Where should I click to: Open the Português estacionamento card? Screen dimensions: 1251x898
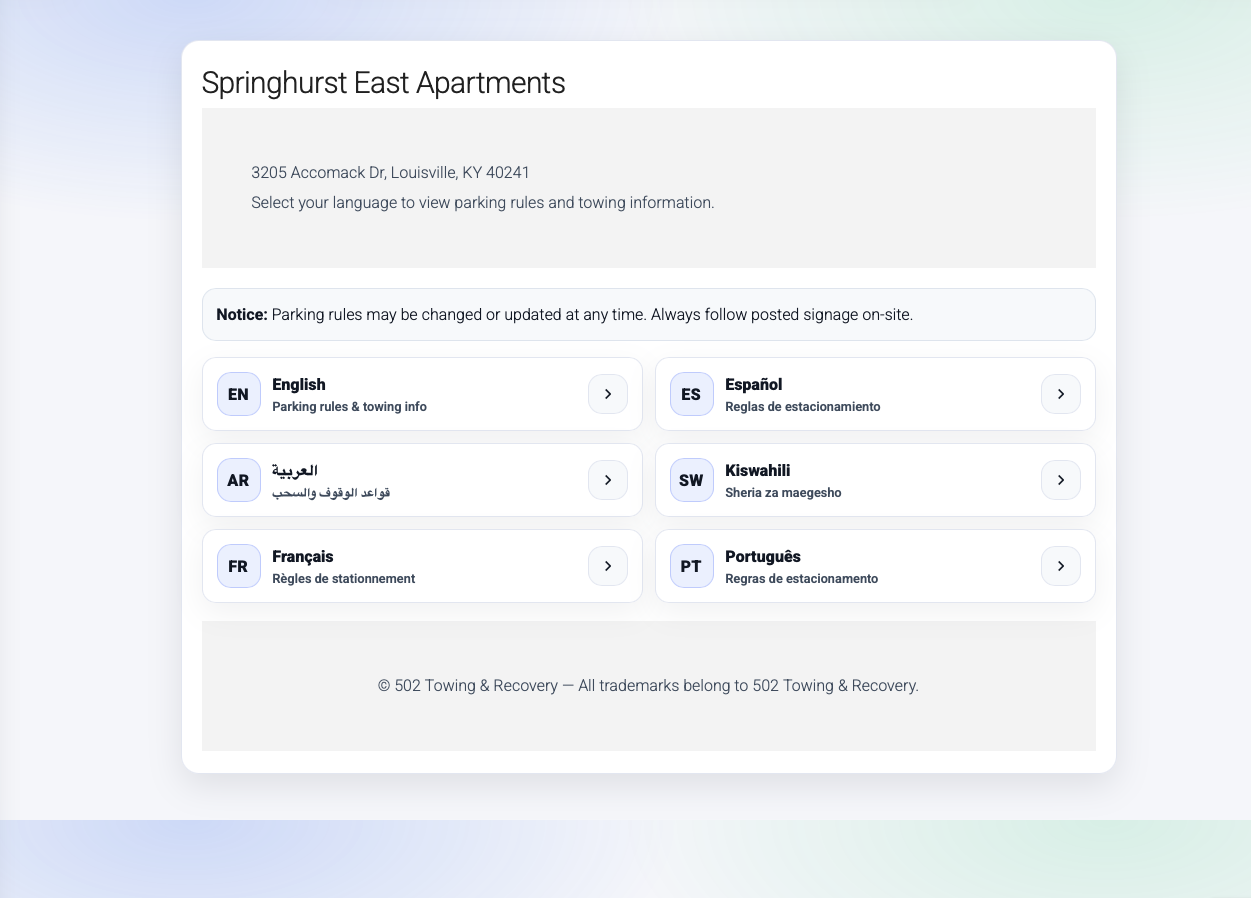point(875,566)
